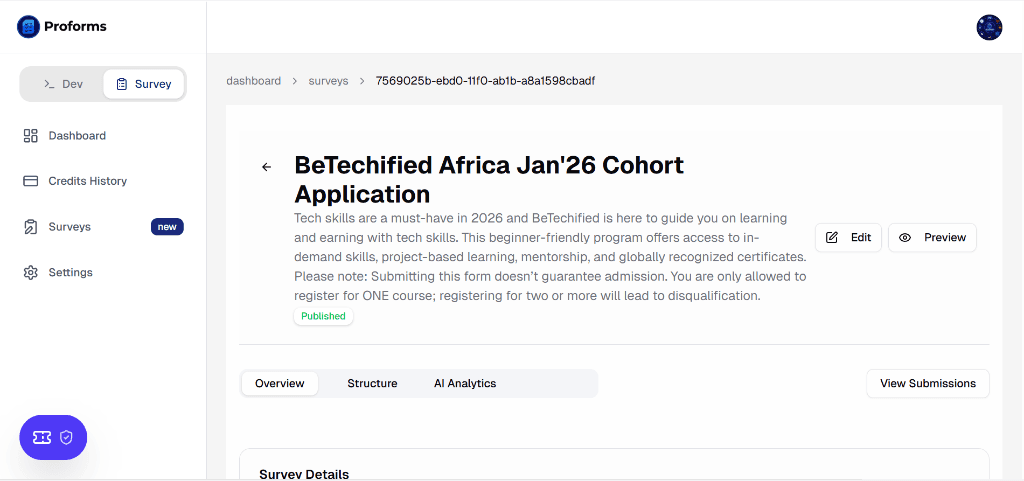Switch to the AI Analytics tab

[x=464, y=383]
